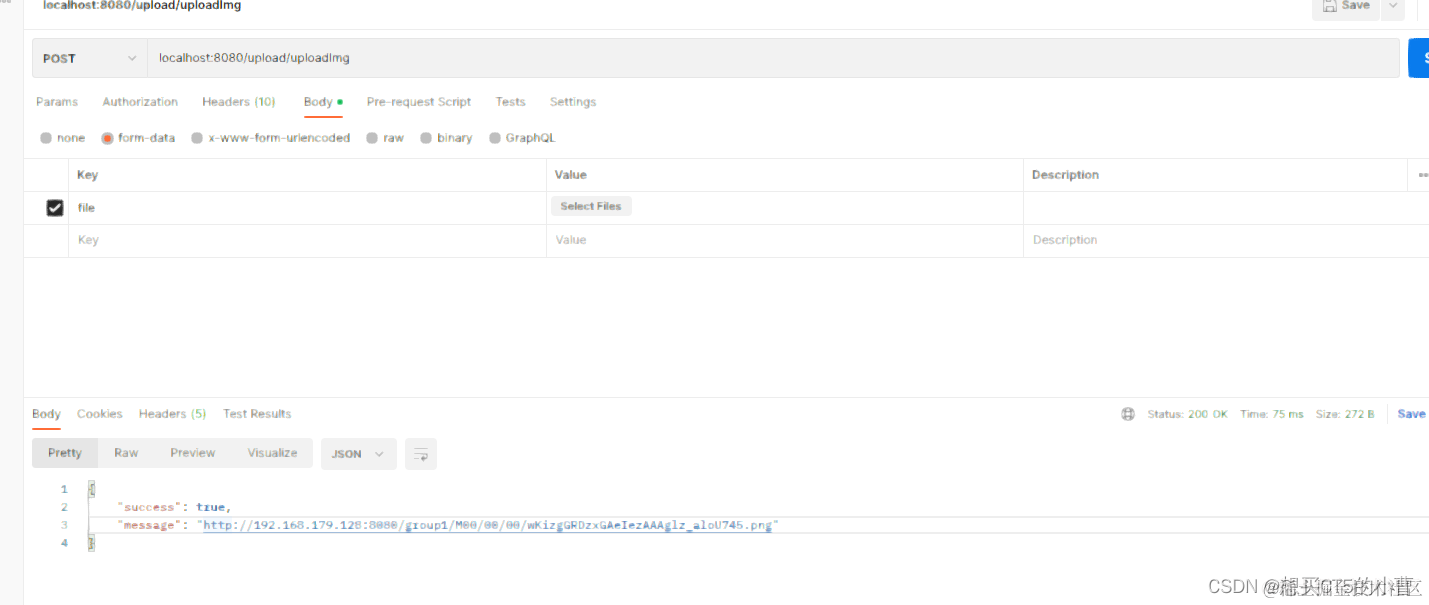Image resolution: width=1429 pixels, height=605 pixels.
Task: Open the response Cookies tab
Action: (100, 414)
